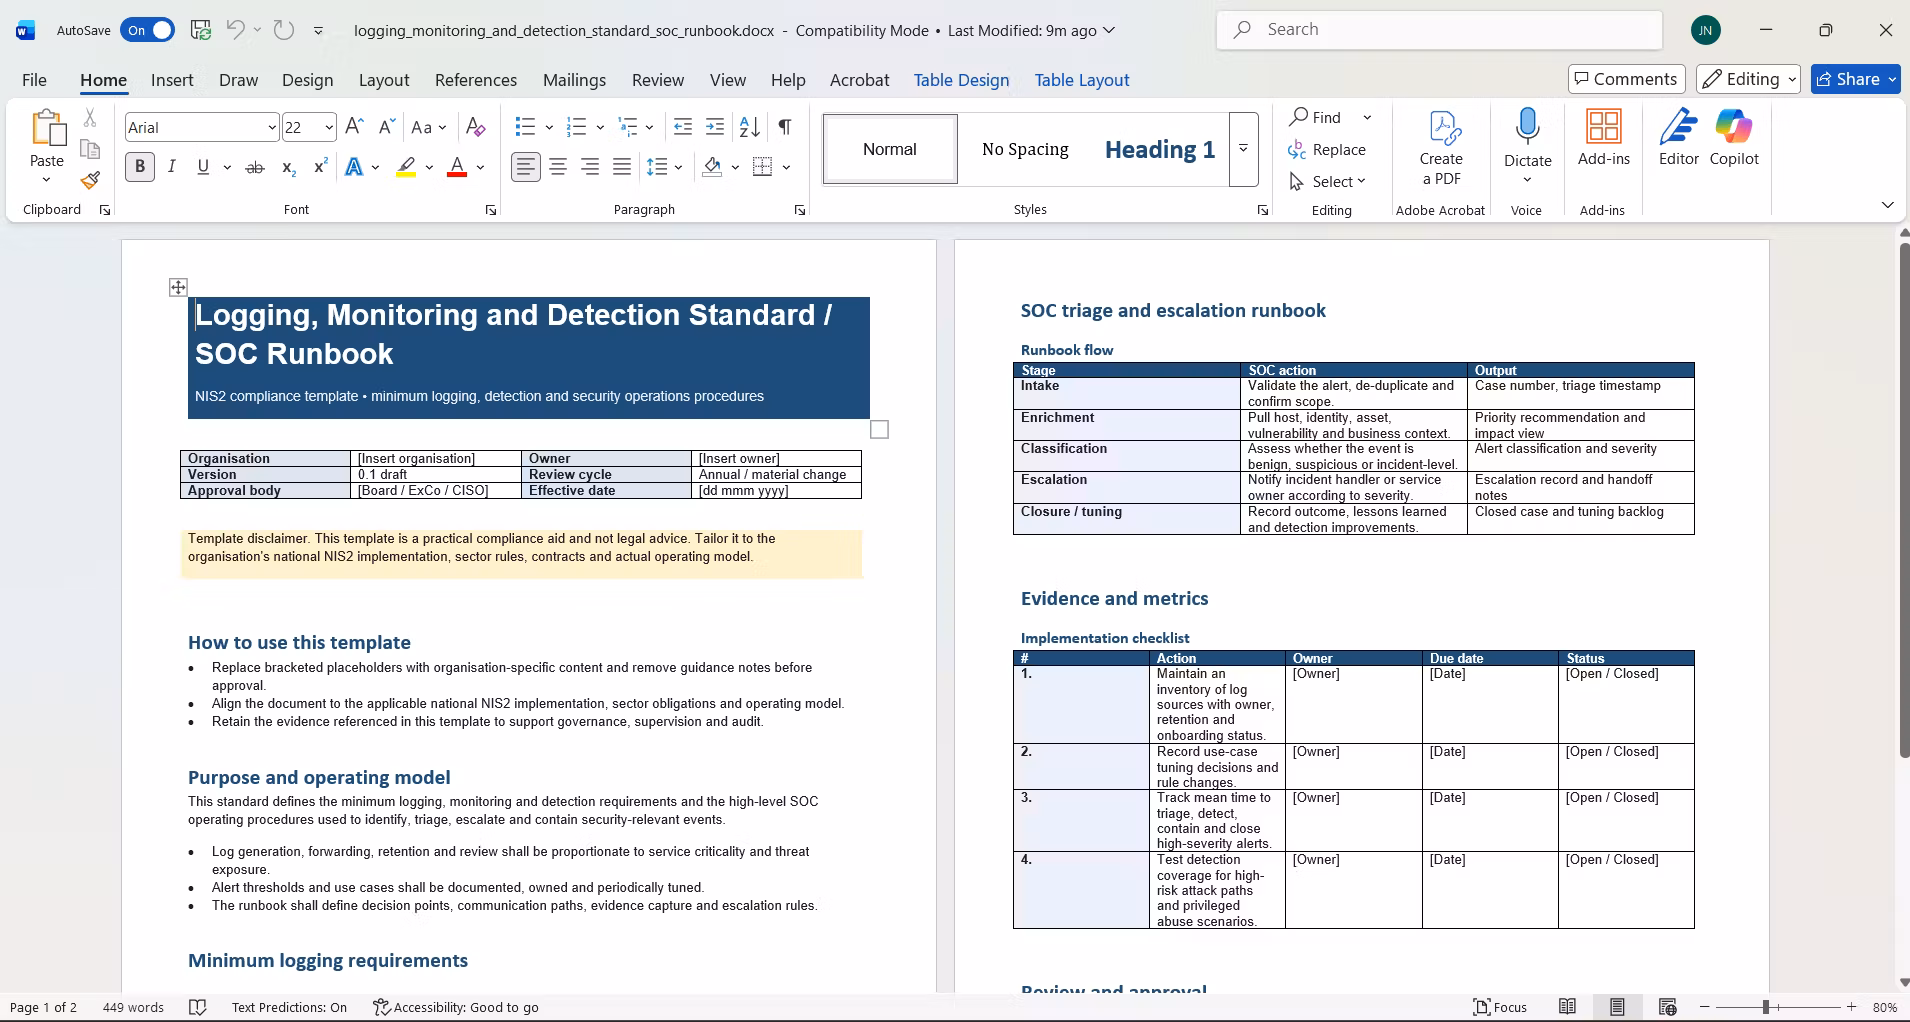Open the font name dropdown
The image size is (1910, 1022).
(x=271, y=127)
